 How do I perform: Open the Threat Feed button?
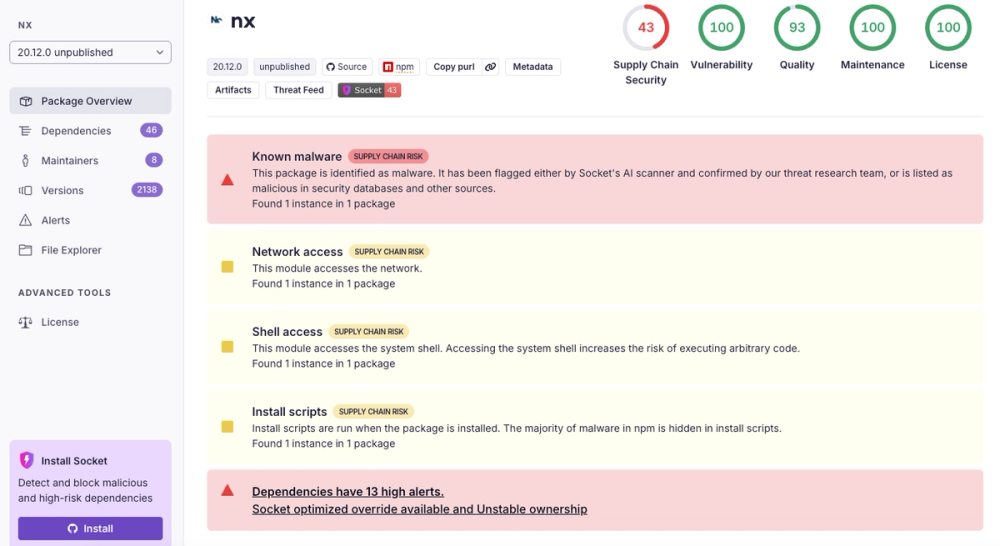pos(298,90)
